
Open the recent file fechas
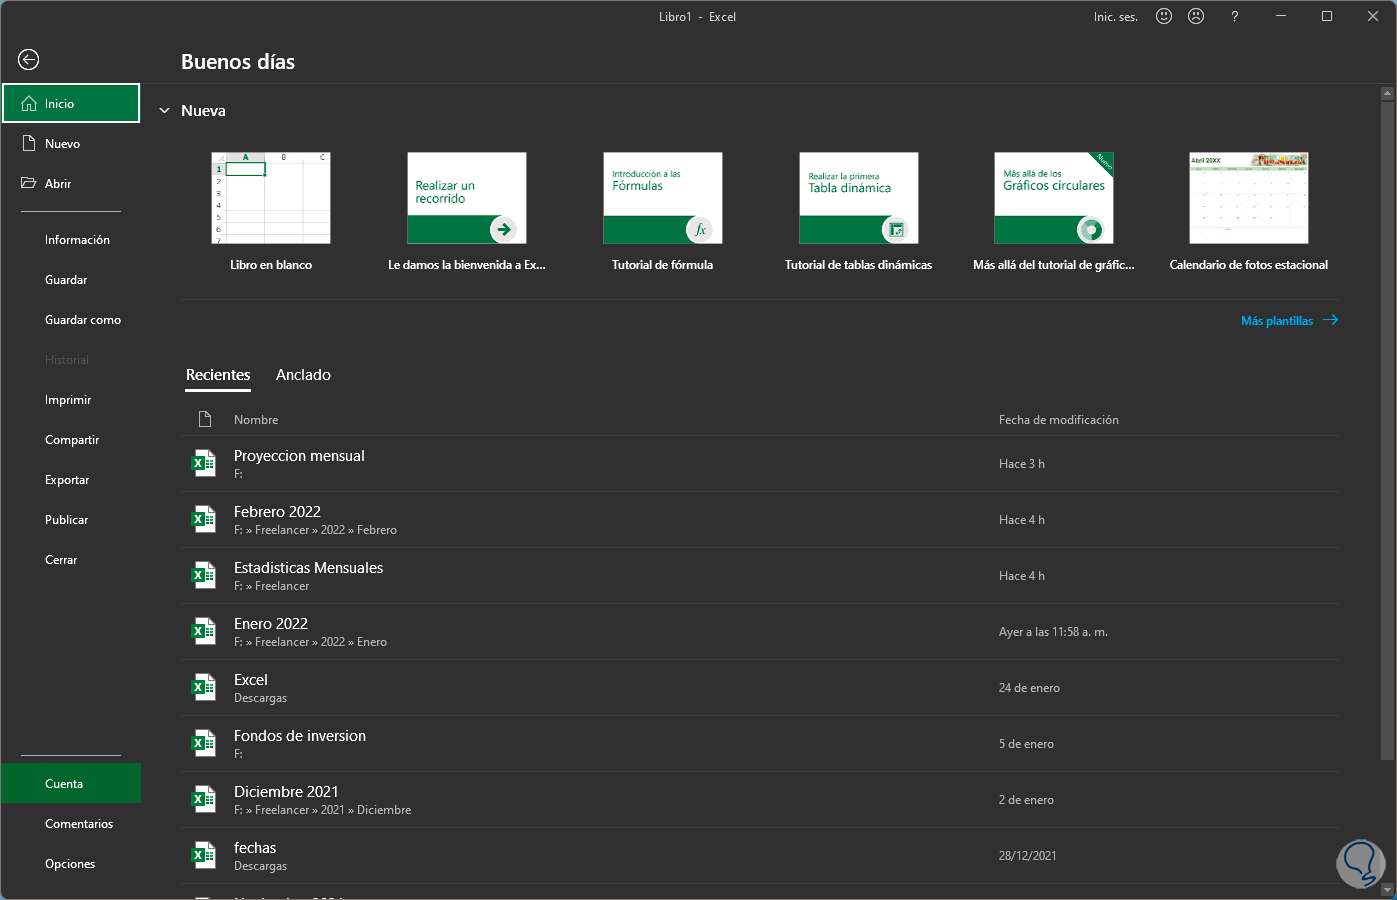[760, 855]
